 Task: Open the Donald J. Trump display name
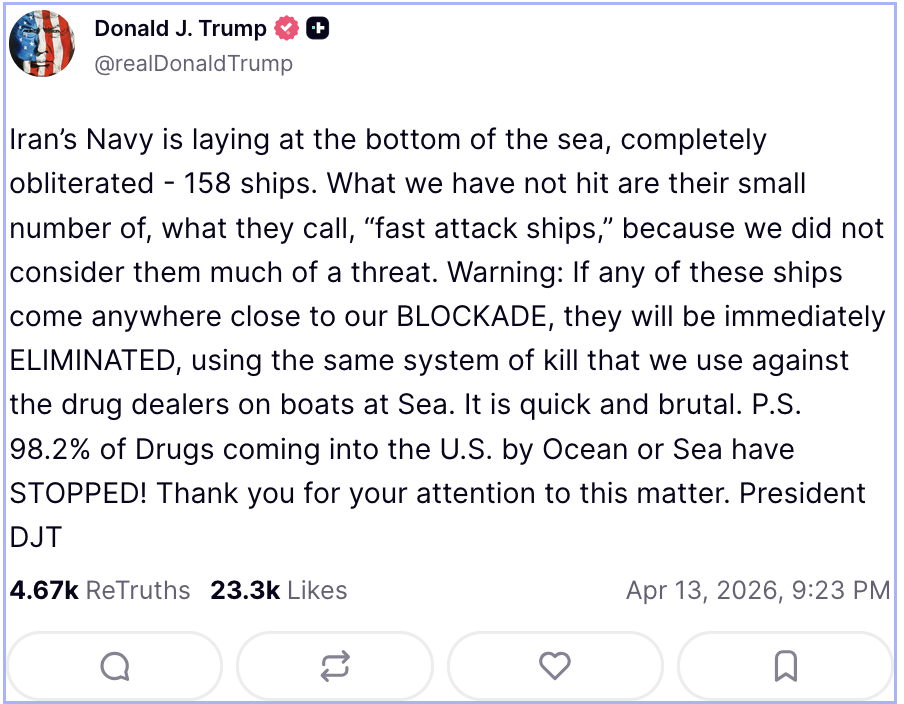click(x=180, y=29)
